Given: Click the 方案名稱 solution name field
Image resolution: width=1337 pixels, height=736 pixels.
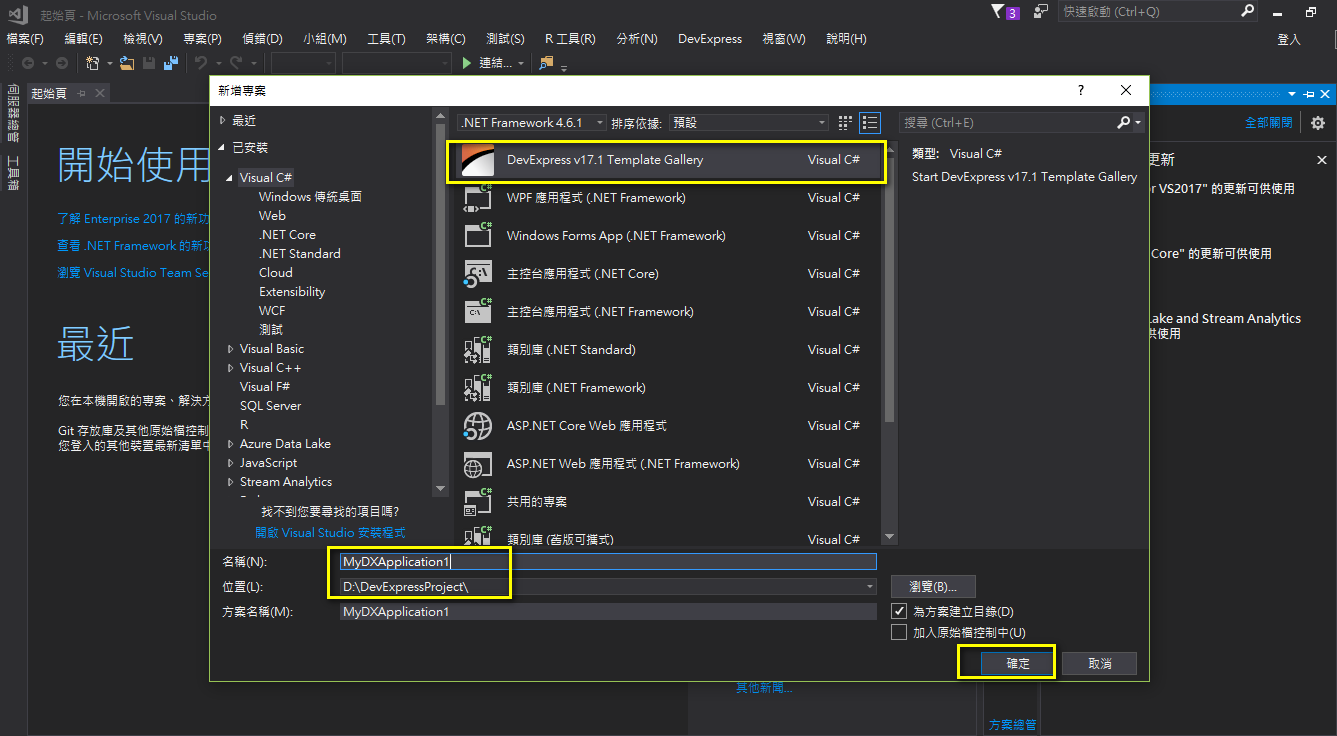Looking at the screenshot, I should pos(608,612).
